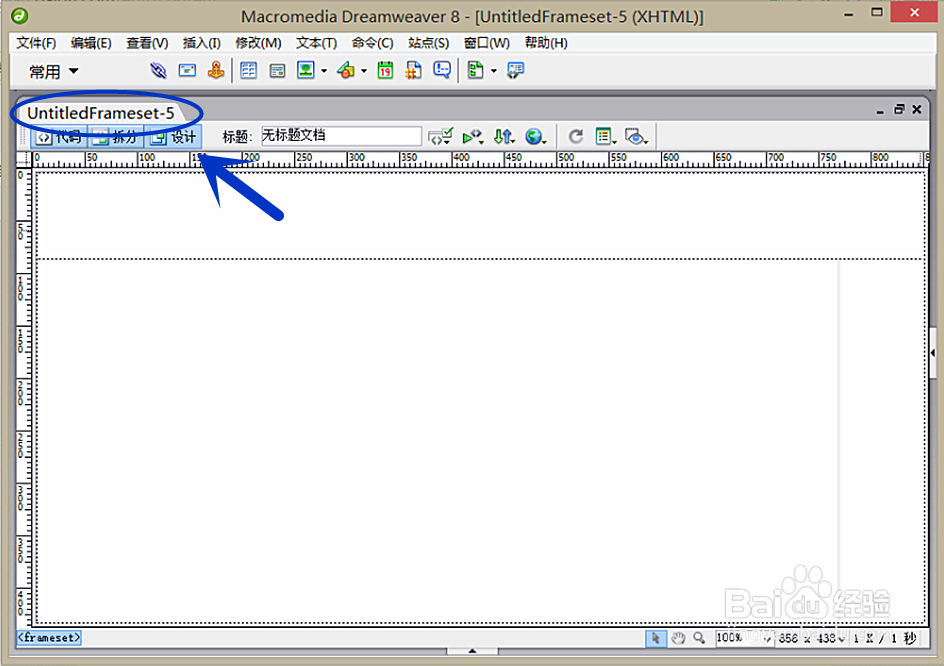Expand the panel with bottom arrow handle
The height and width of the screenshot is (666, 944).
(x=472, y=651)
